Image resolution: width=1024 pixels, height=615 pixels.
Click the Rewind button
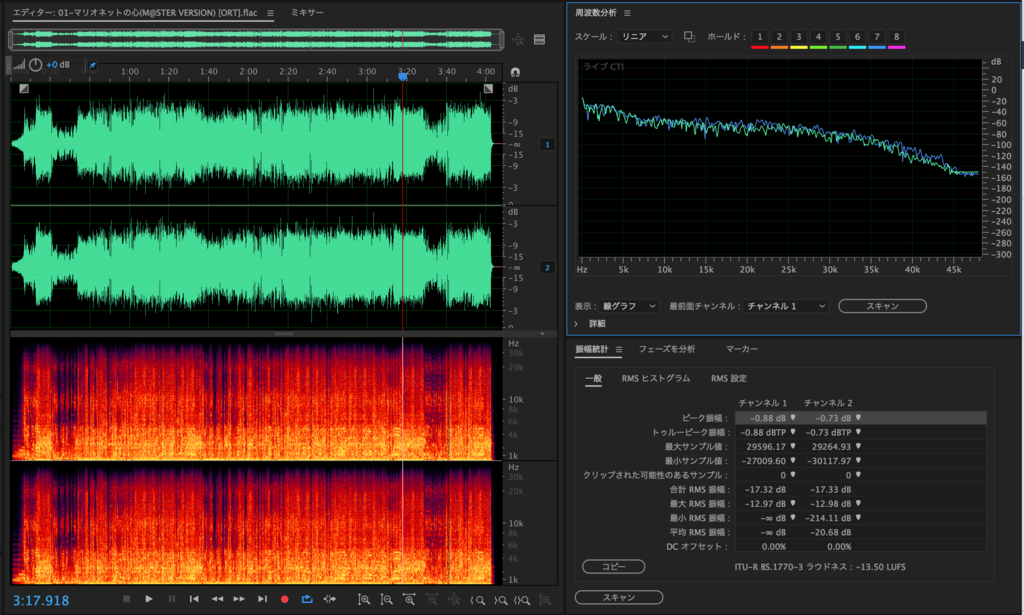pyautogui.click(x=217, y=599)
